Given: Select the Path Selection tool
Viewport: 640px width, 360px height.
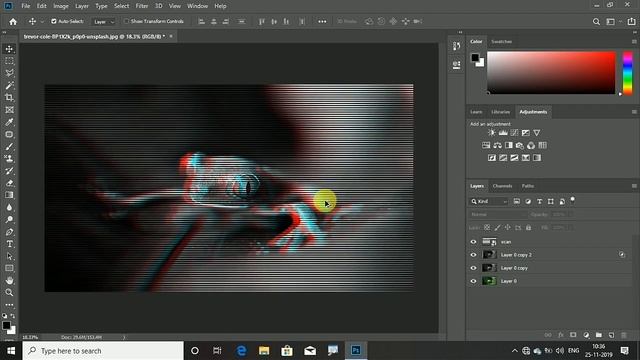Looking at the screenshot, I should pos(9,256).
